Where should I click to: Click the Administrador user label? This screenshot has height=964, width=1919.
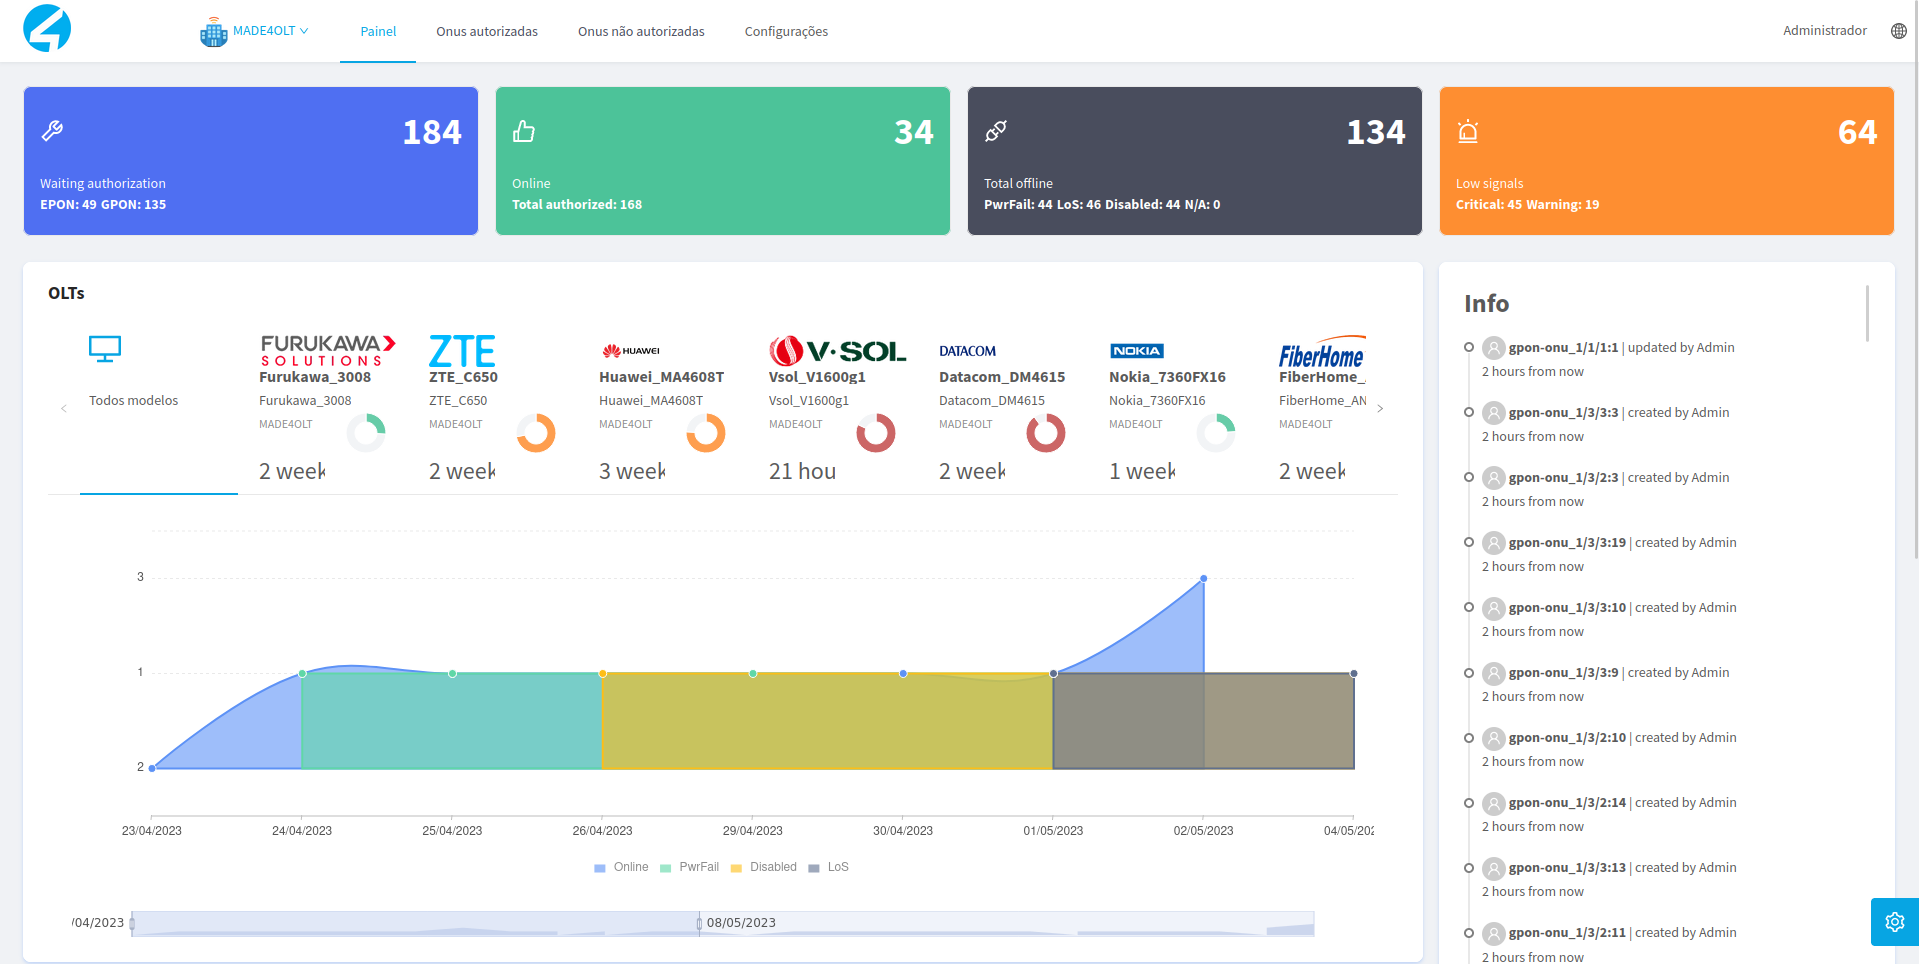[1824, 31]
